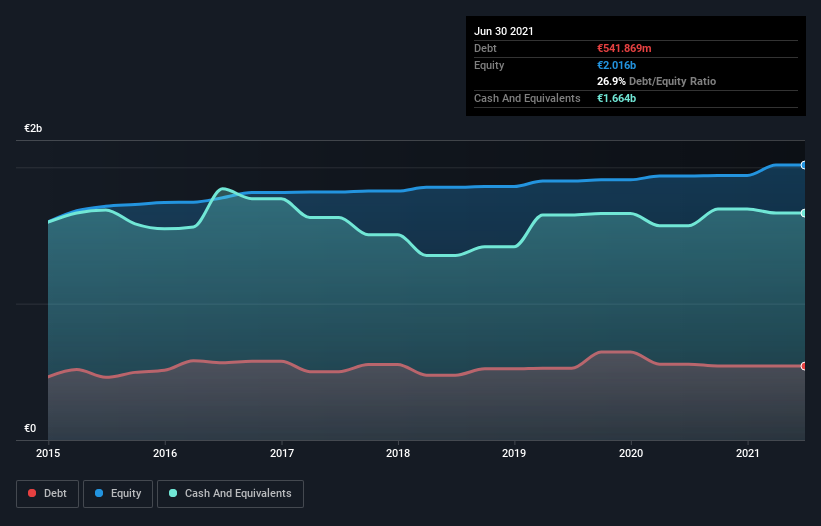Click the €541.869m debt value
This screenshot has height=526, width=821.
pyautogui.click(x=624, y=48)
